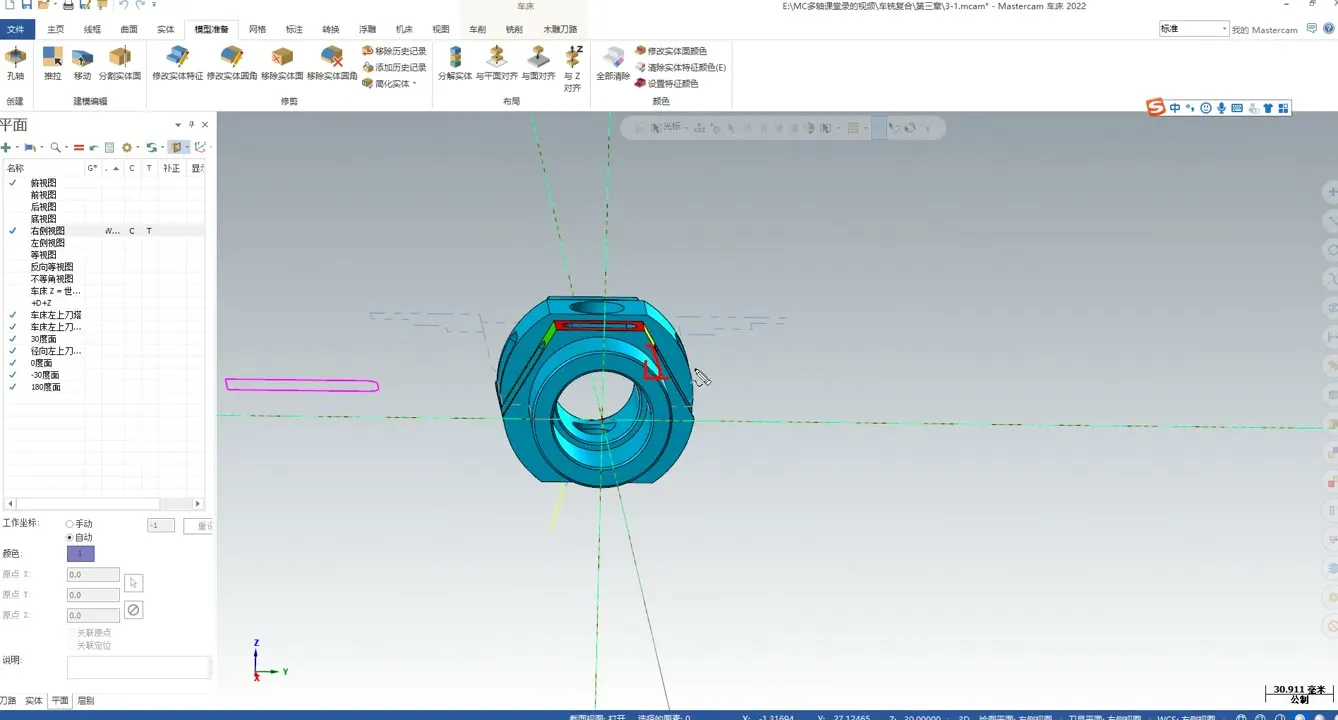Click the 与面对齐 align to face icon

click(538, 61)
